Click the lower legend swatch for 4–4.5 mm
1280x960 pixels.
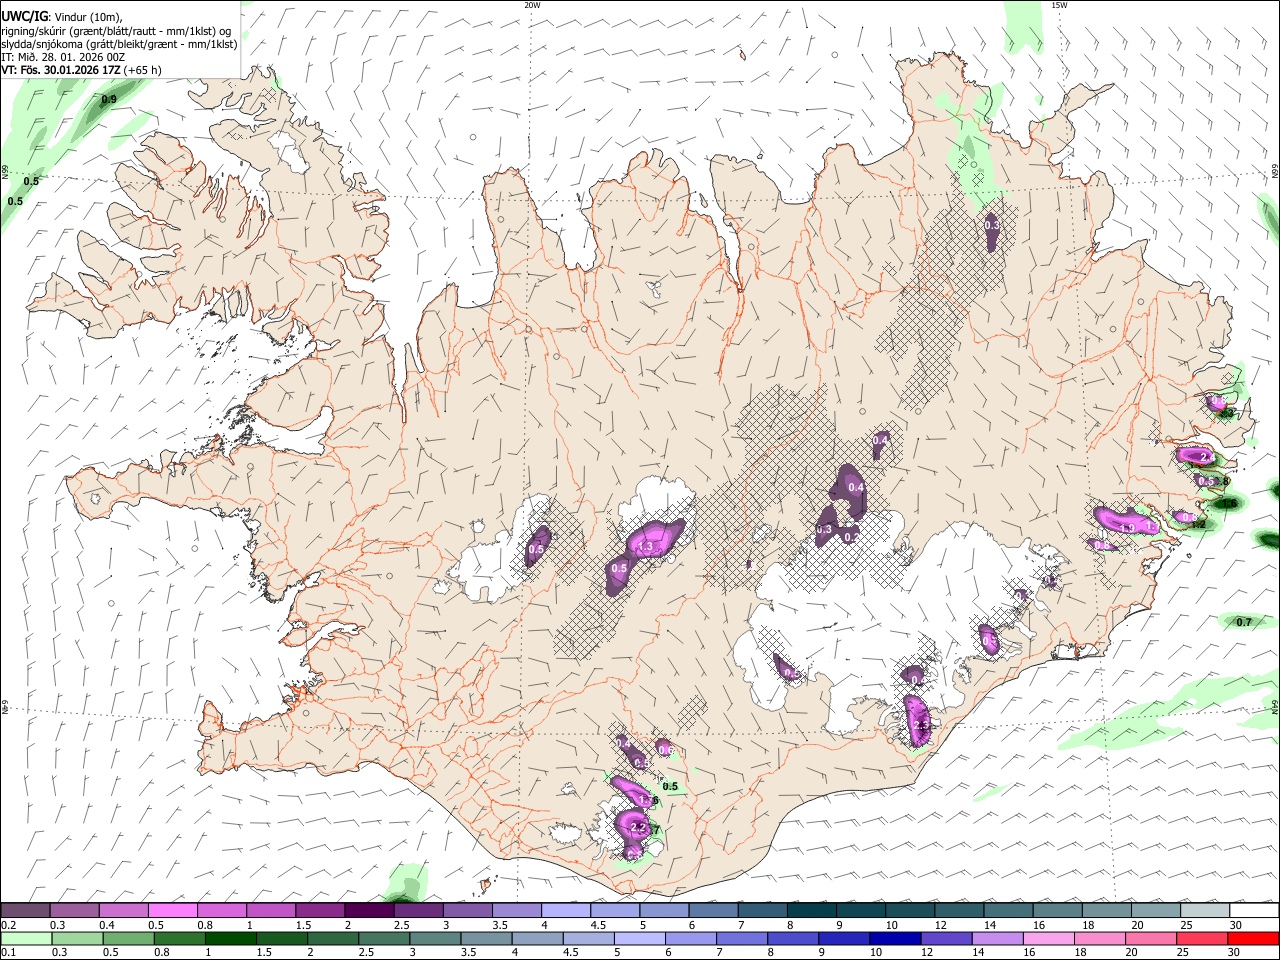[536, 938]
